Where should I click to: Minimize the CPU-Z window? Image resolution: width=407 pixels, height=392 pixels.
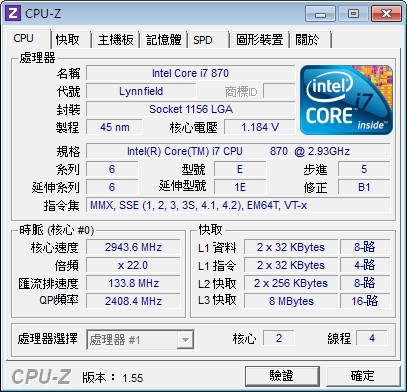click(x=321, y=14)
